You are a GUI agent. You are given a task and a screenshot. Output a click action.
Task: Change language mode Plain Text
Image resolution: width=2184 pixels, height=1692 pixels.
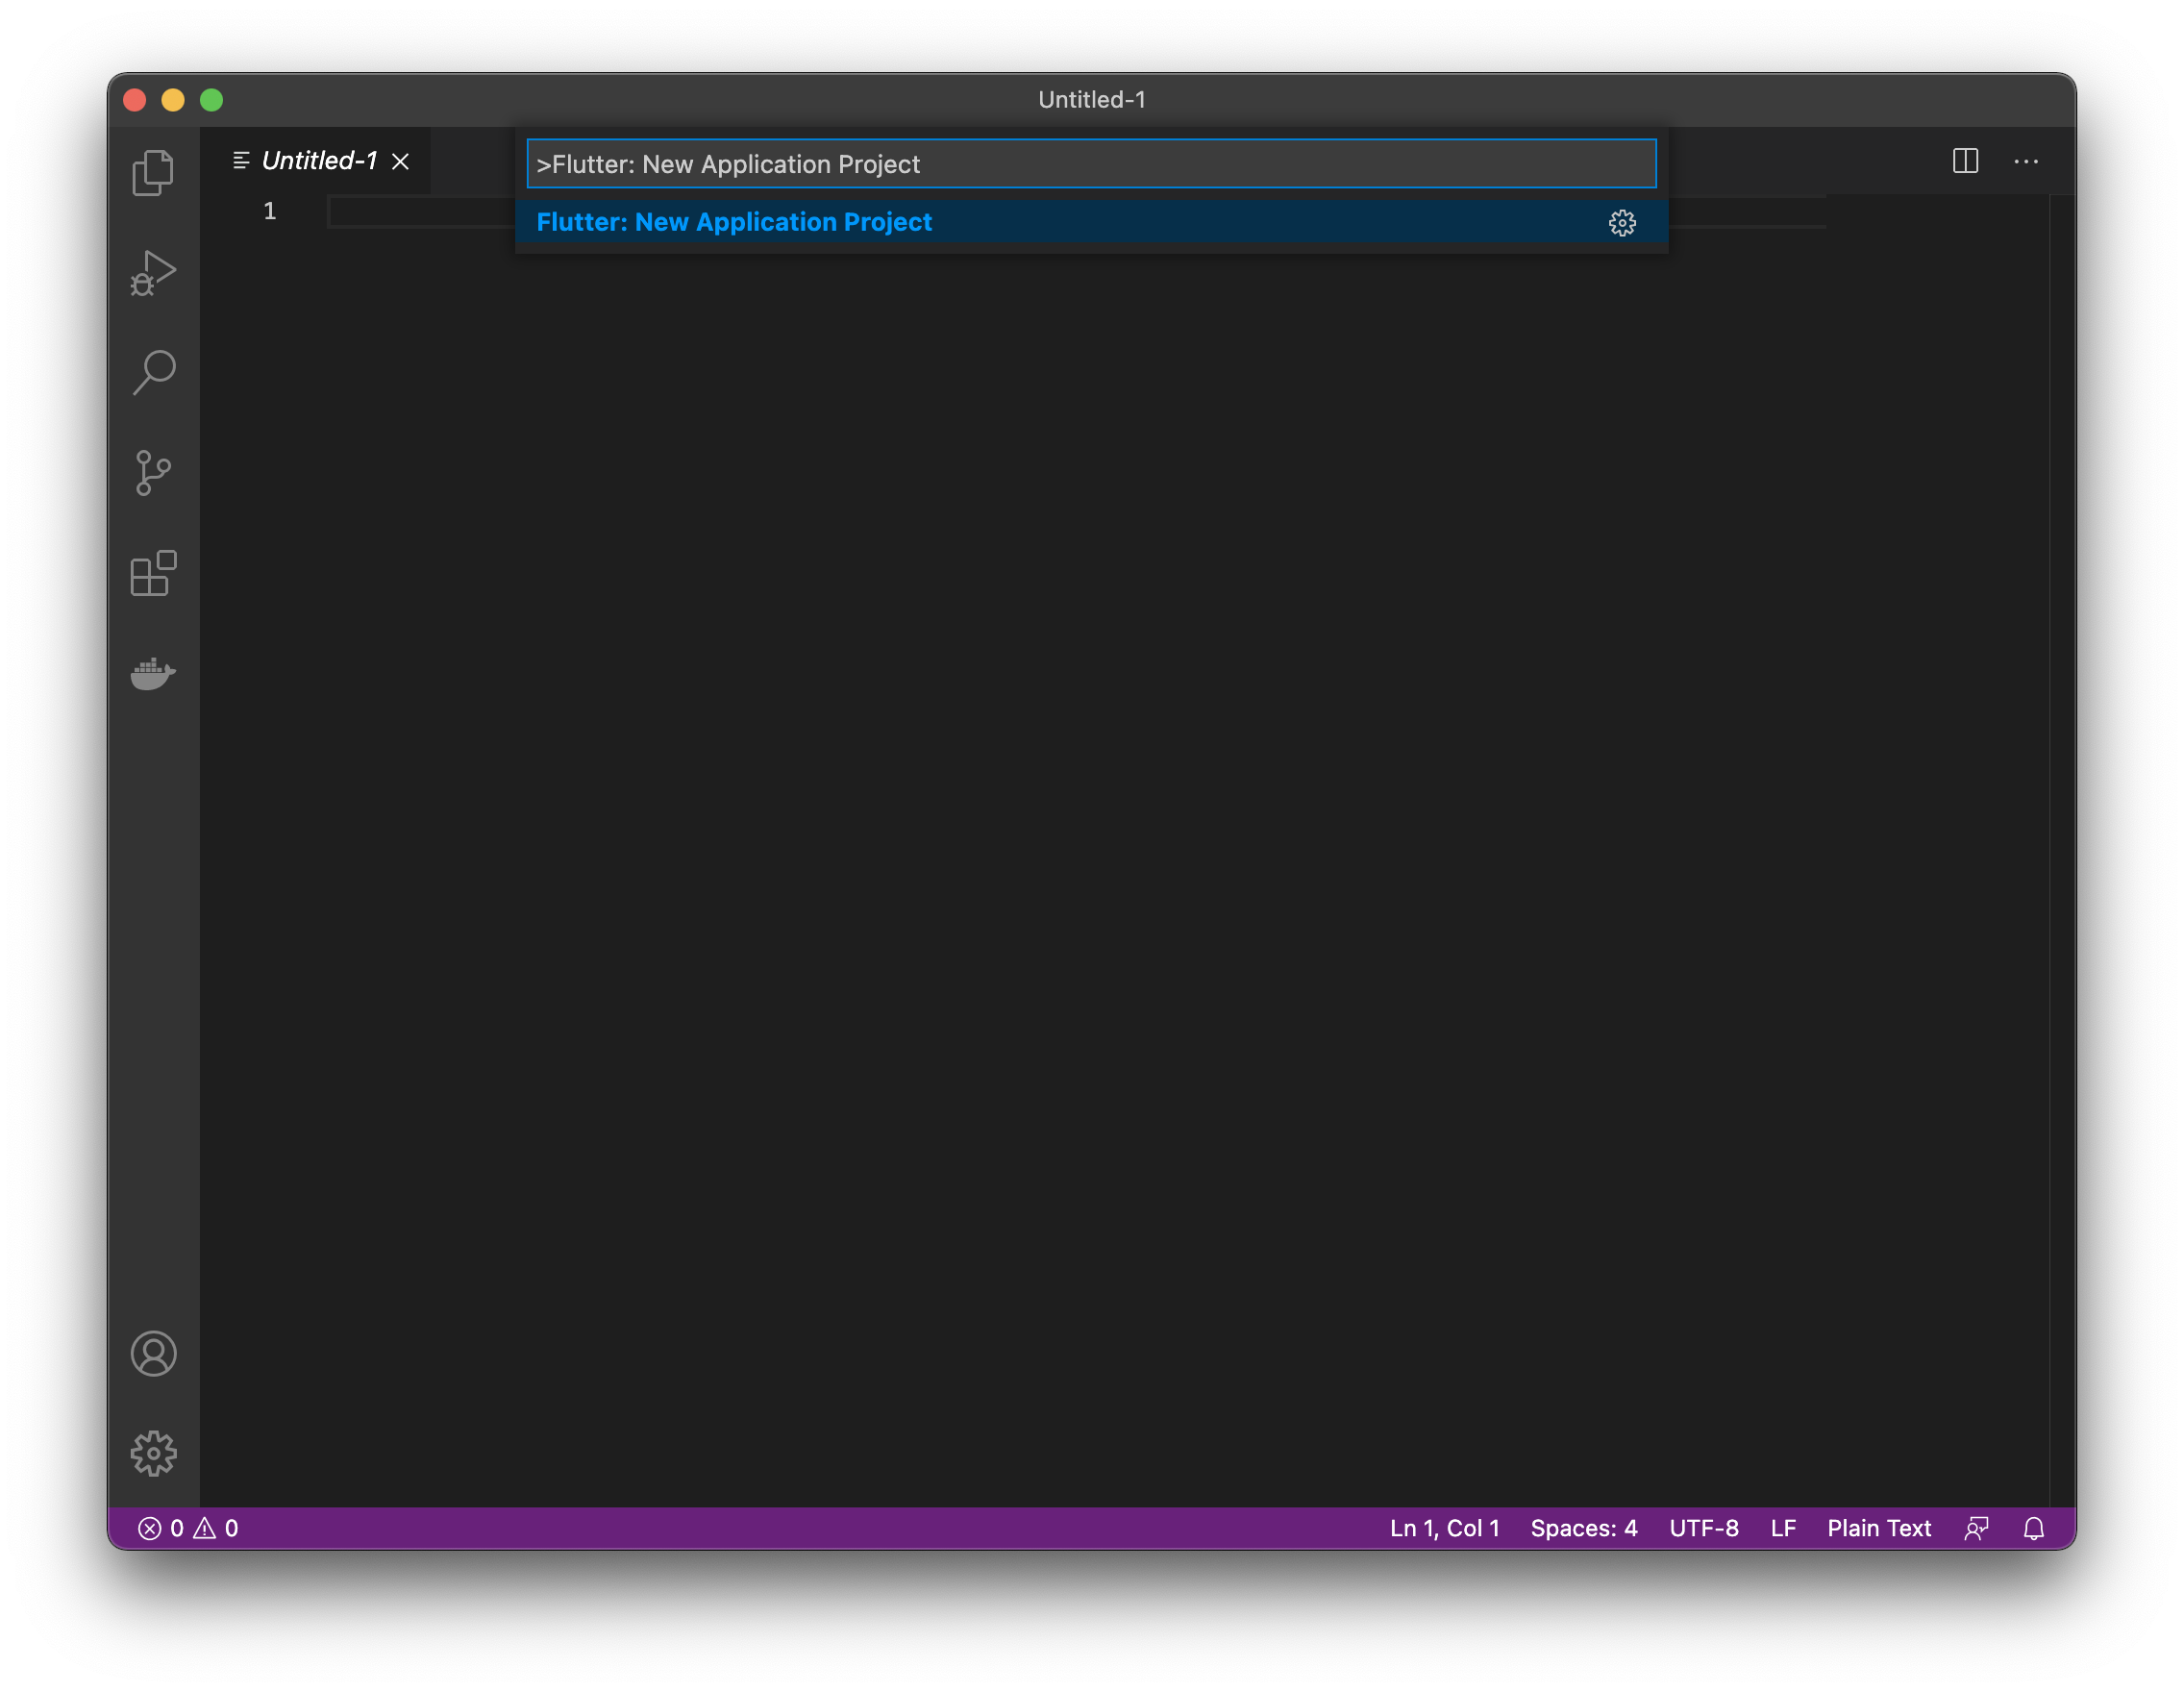click(x=1879, y=1528)
